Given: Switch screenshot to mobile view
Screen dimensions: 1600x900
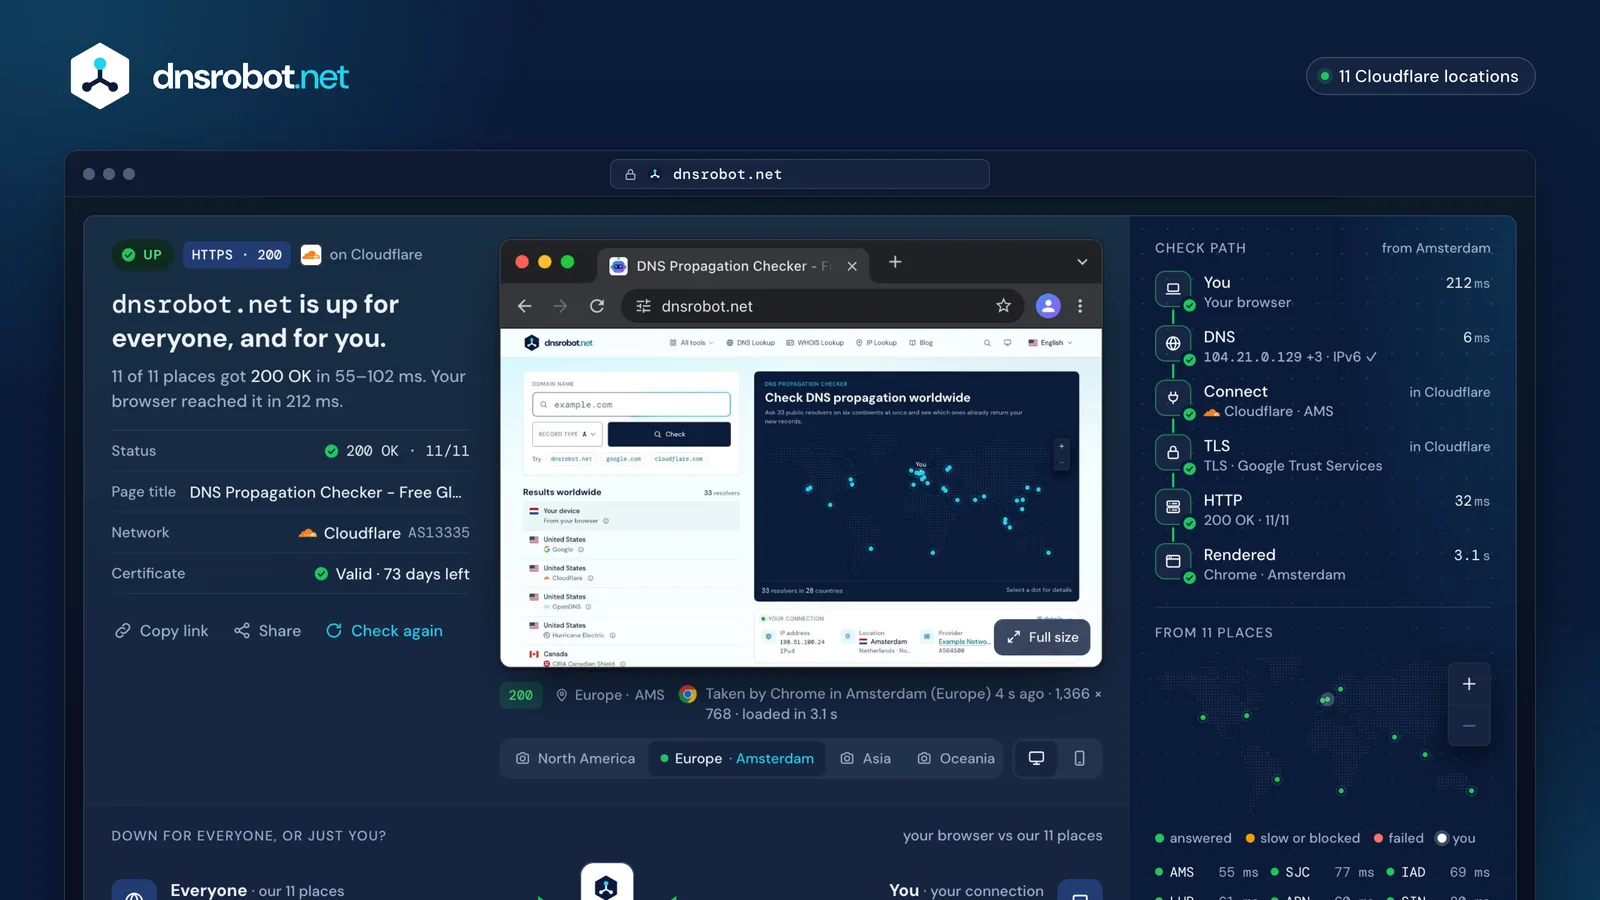Looking at the screenshot, I should click(1079, 758).
